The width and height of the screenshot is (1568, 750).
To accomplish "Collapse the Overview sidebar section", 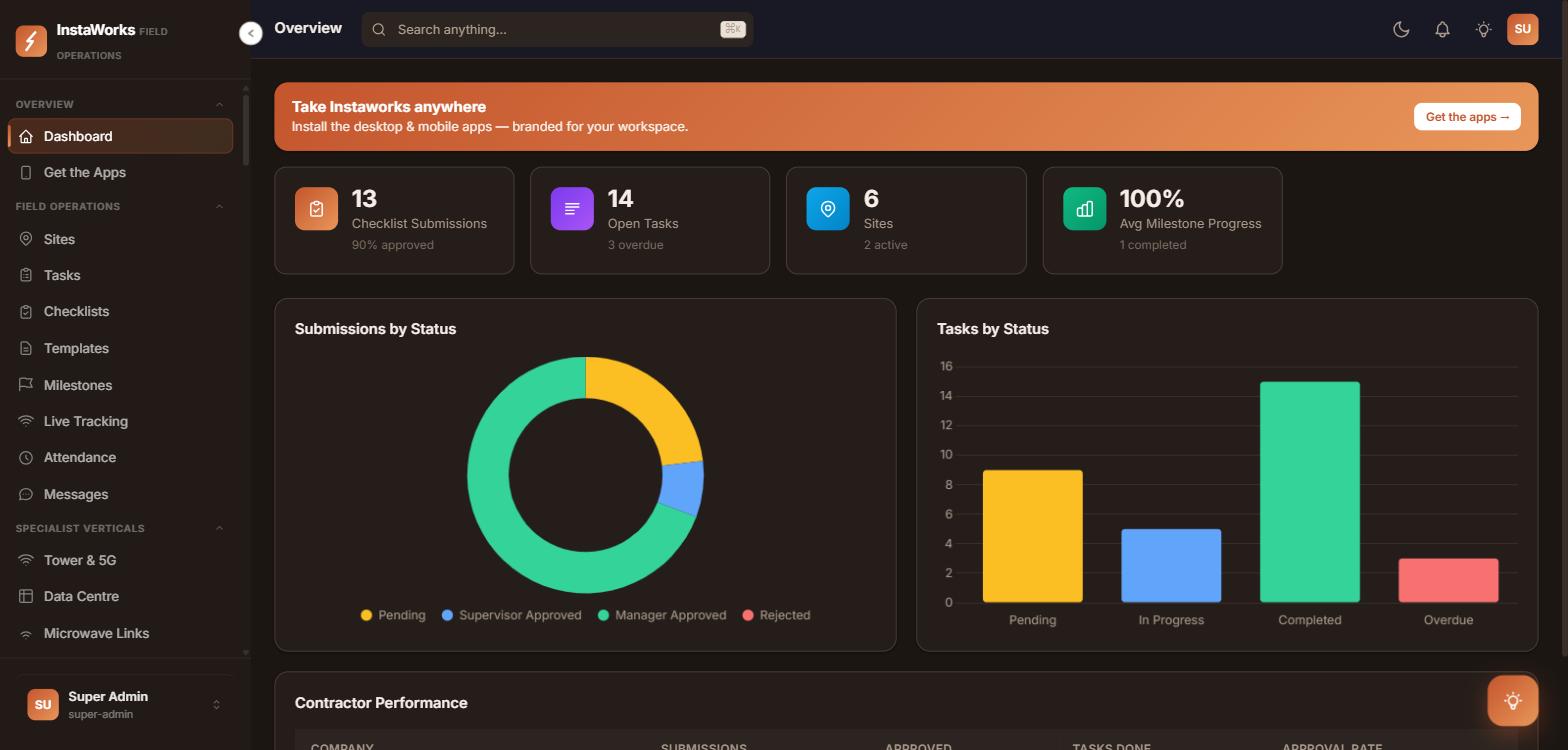I will pos(219,104).
